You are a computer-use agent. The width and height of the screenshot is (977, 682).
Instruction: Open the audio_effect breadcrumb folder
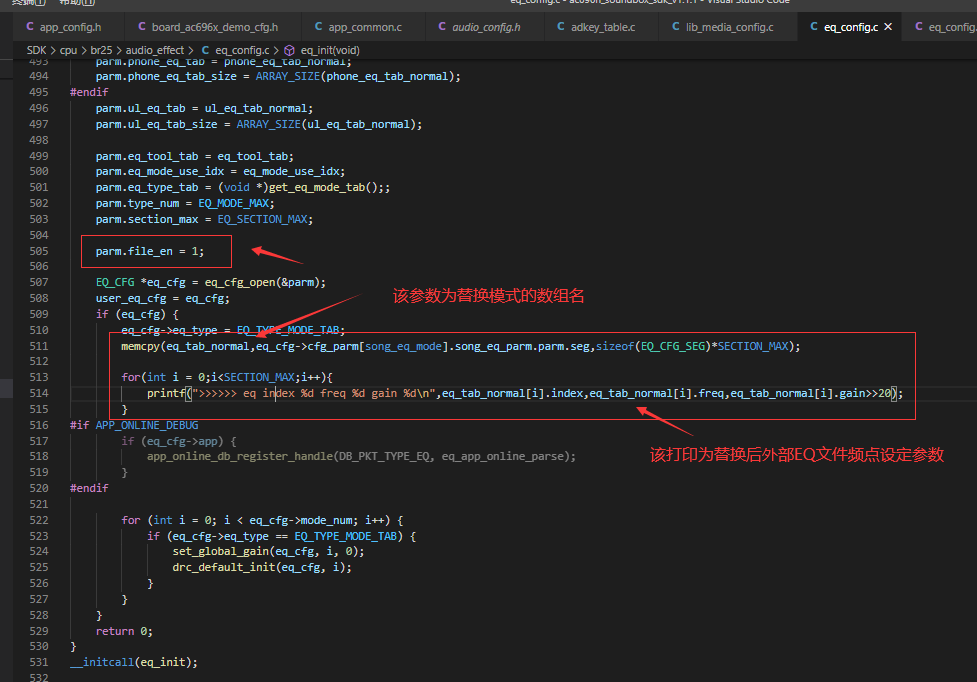[x=155, y=50]
